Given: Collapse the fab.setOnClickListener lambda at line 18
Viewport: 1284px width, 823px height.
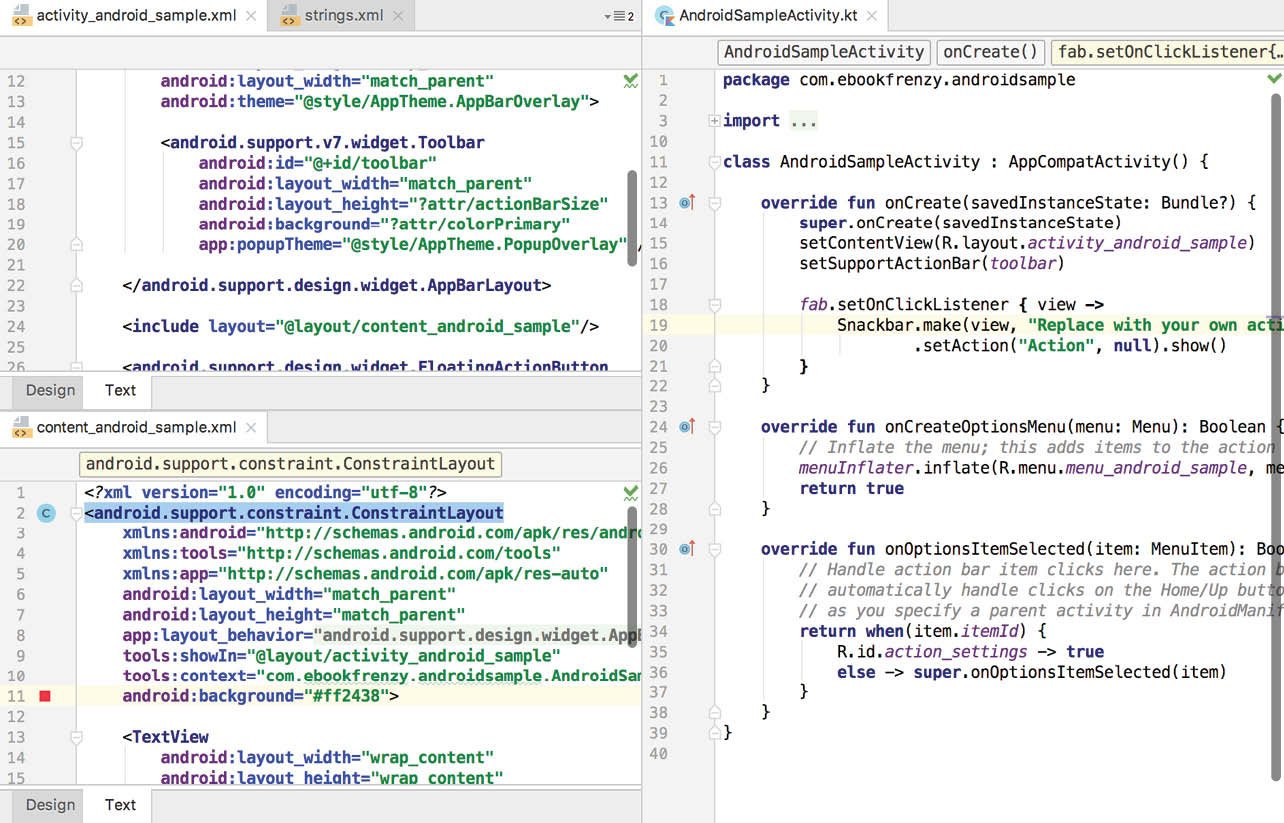Looking at the screenshot, I should point(714,305).
